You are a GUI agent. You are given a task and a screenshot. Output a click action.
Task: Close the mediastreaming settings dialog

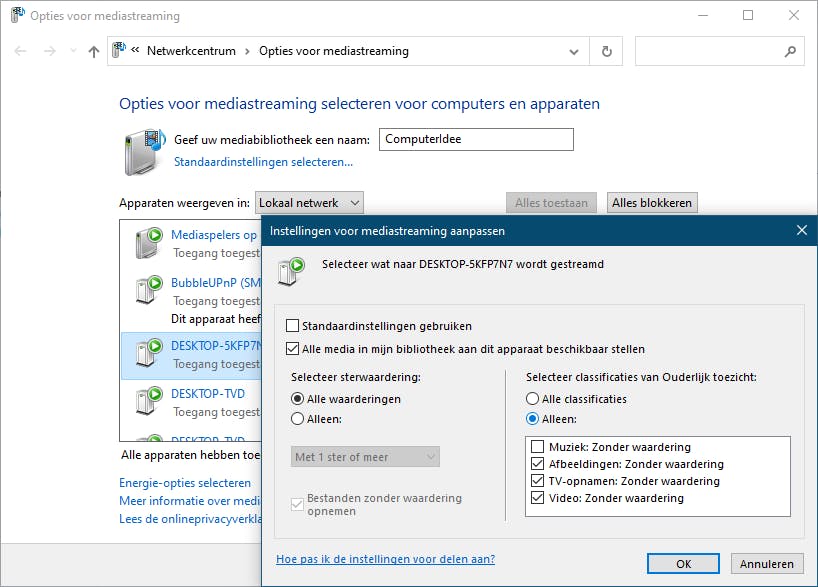801,230
